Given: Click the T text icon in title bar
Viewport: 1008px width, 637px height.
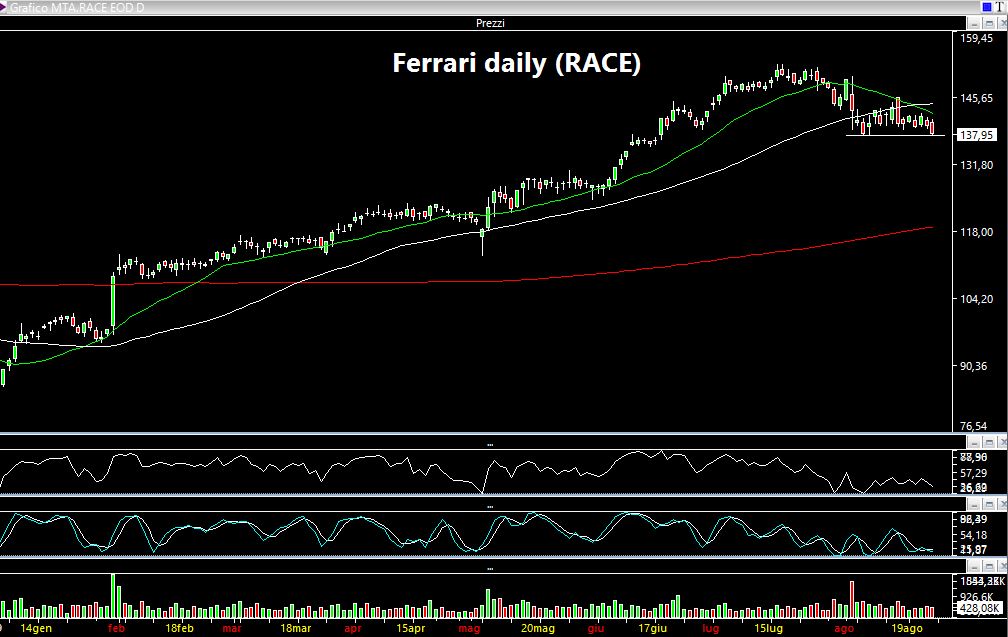Looking at the screenshot, I should pos(999,7).
